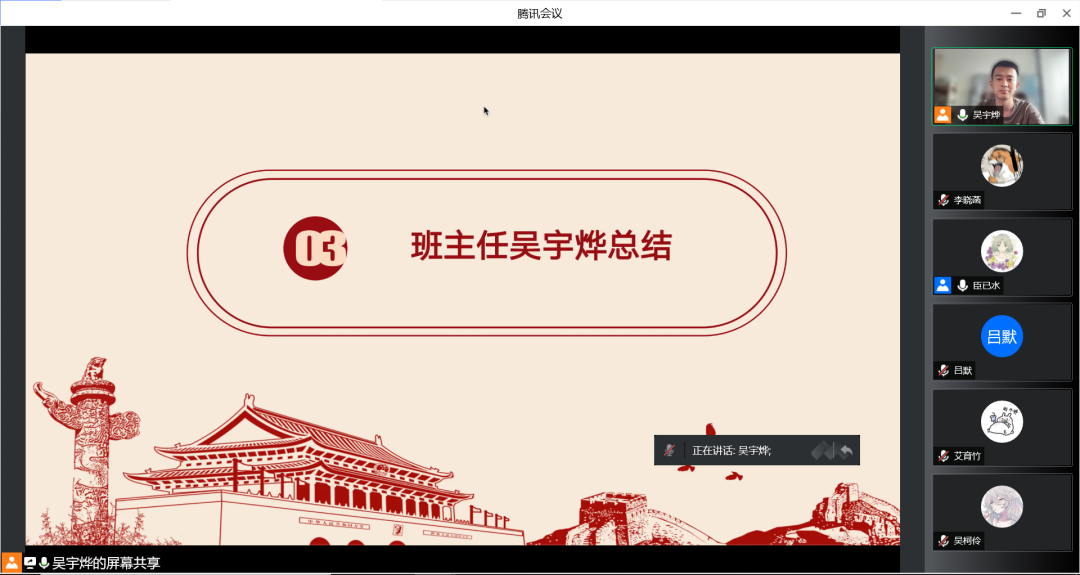The image size is (1080, 575).
Task: Click the 吴宇烨的屏幕共享 label
Action: coord(106,563)
